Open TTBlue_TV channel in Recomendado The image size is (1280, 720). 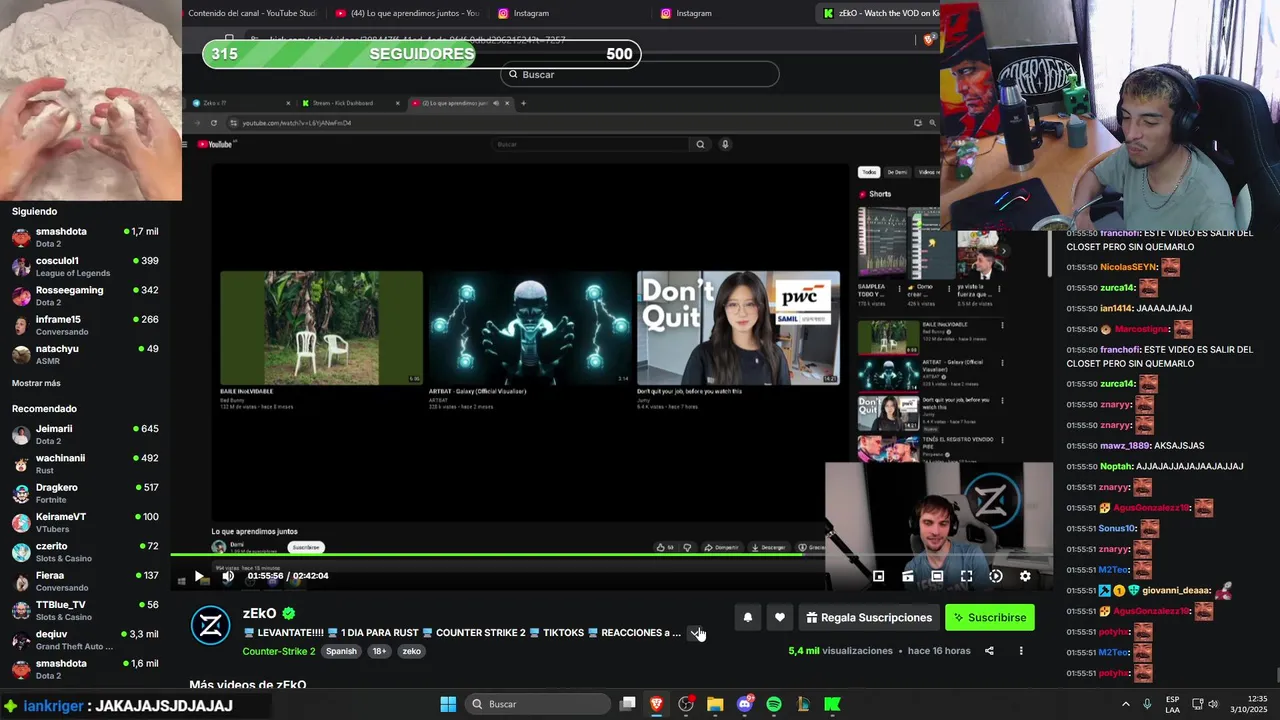85,610
